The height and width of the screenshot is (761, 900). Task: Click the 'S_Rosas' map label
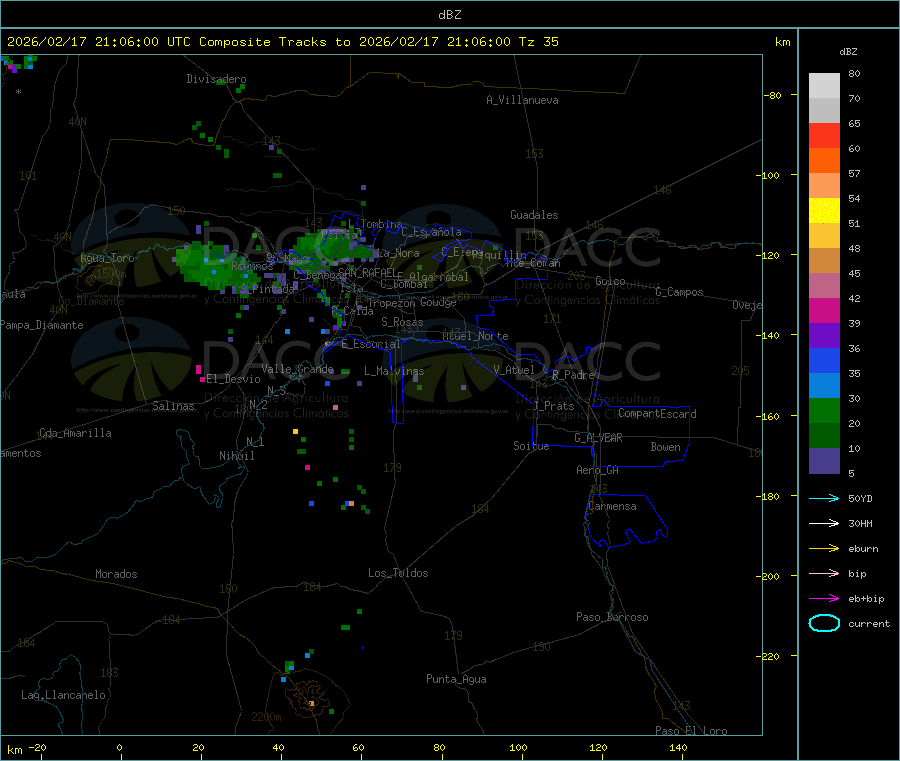point(402,322)
